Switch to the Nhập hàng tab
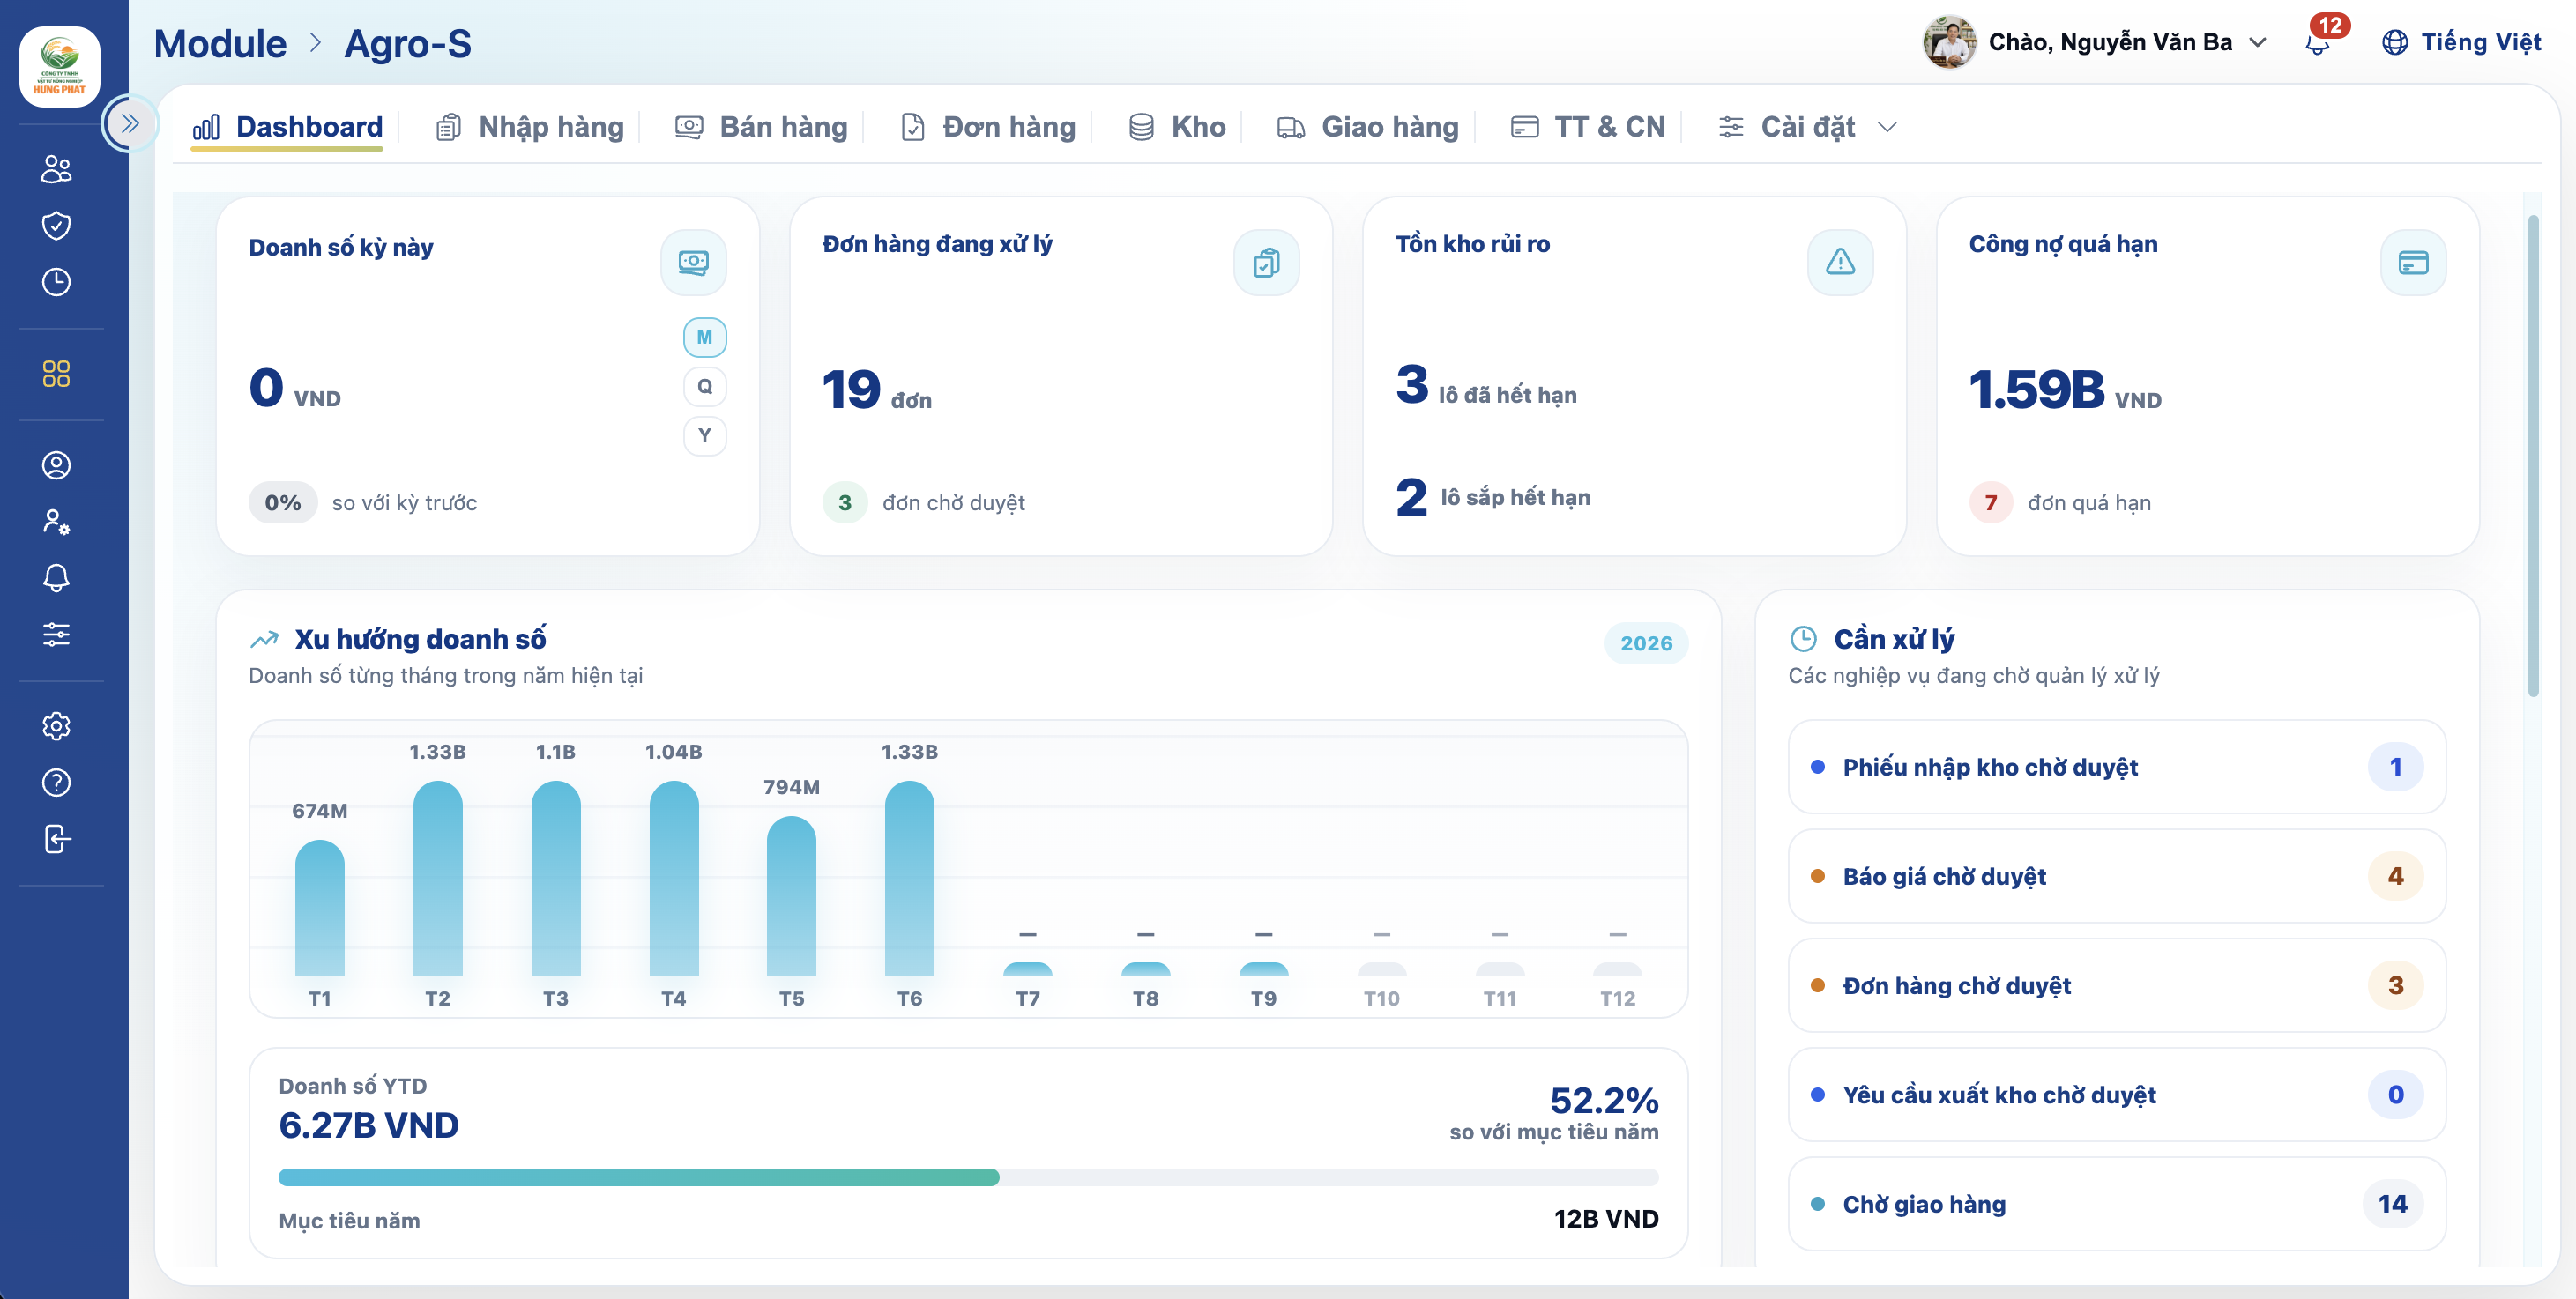2576x1299 pixels. (x=530, y=127)
